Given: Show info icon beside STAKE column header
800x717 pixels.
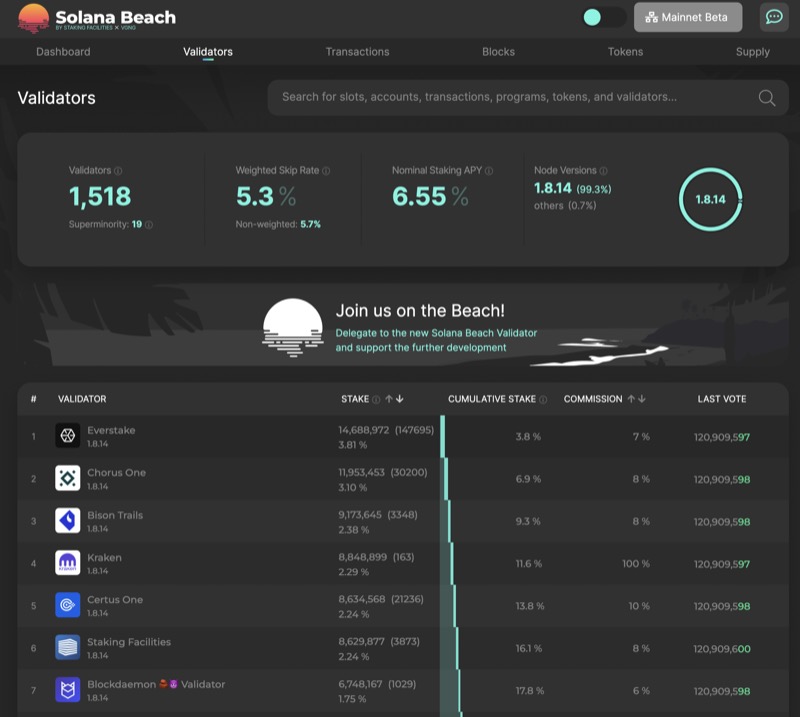Looking at the screenshot, I should point(376,400).
